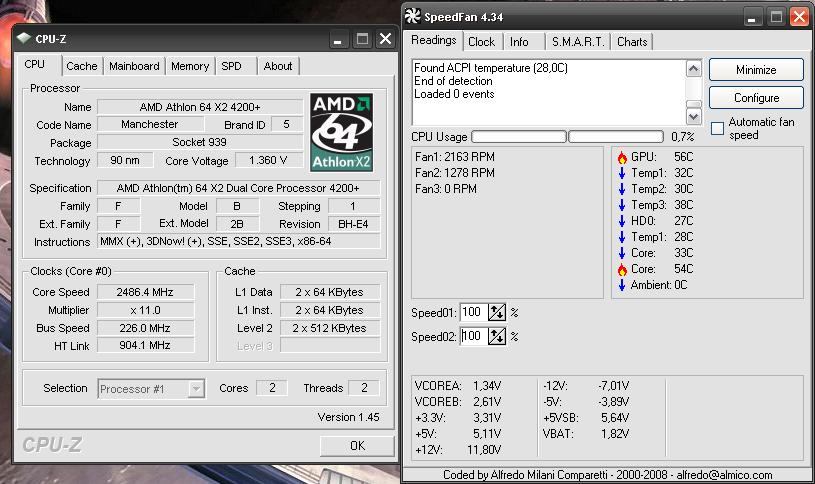Viewport: 815px width, 484px height.
Task: Click the HT Link 904.1 MHz value
Action: (x=145, y=345)
